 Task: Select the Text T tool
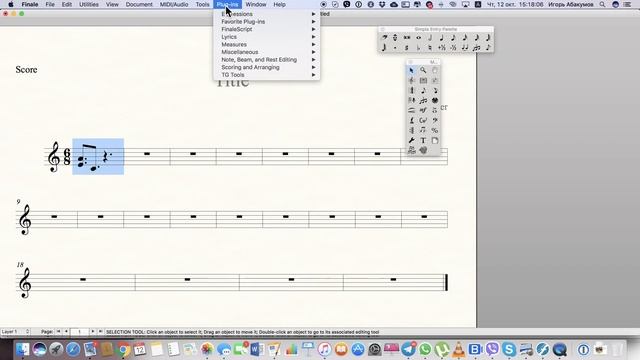(x=423, y=140)
